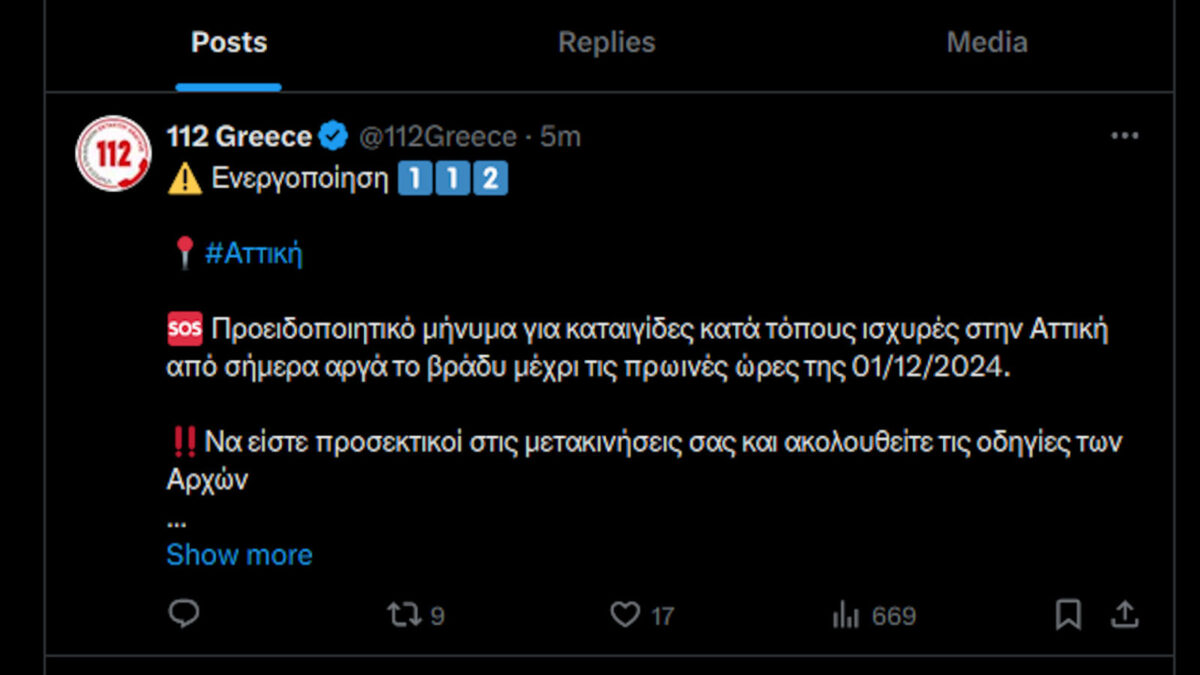
Task: Click the like count 17
Action: tap(662, 616)
